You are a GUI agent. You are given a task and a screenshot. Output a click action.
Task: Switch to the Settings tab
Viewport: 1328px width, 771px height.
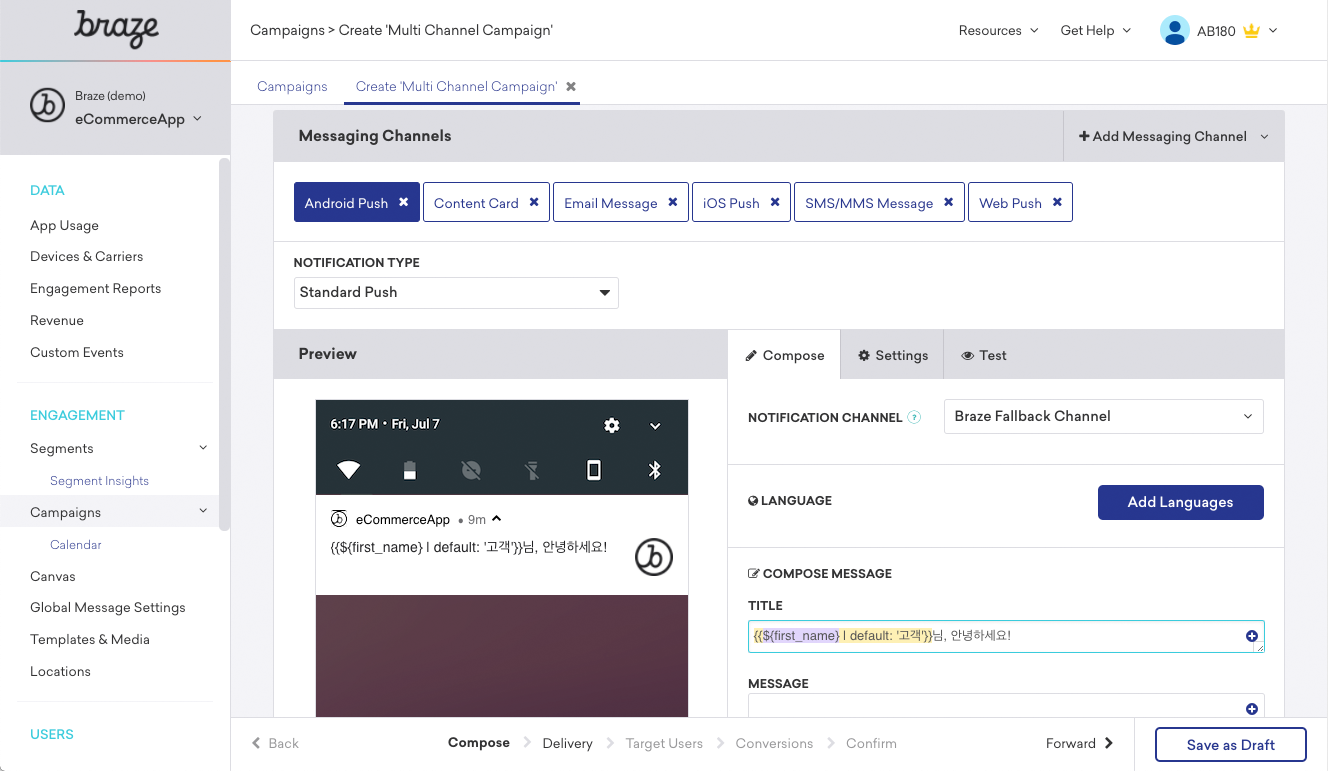tap(893, 355)
